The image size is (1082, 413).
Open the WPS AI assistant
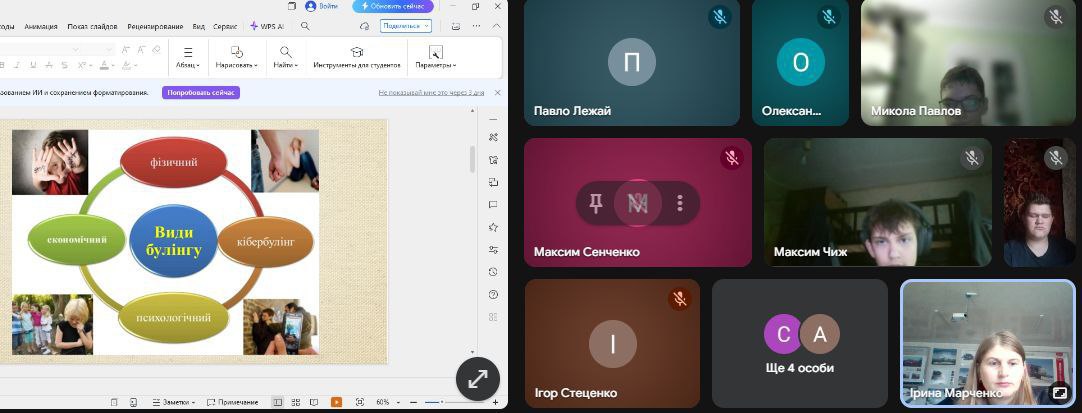pyautogui.click(x=267, y=26)
